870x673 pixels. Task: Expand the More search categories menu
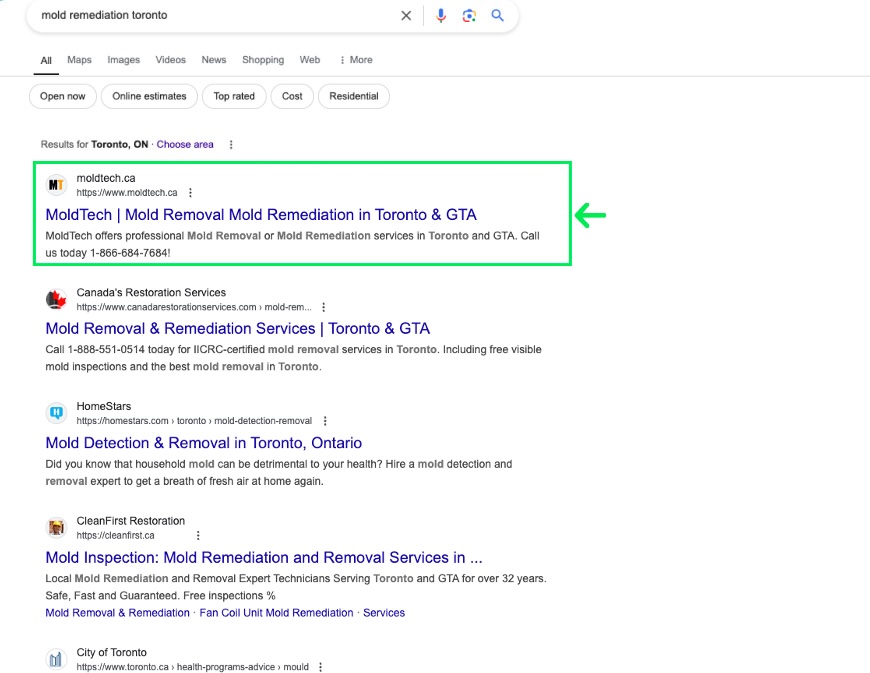click(x=356, y=60)
